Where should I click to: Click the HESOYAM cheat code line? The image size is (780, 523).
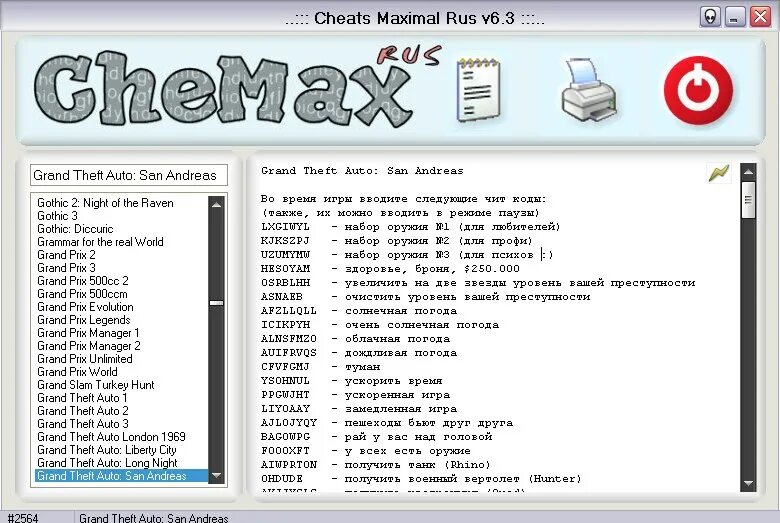[390, 269]
